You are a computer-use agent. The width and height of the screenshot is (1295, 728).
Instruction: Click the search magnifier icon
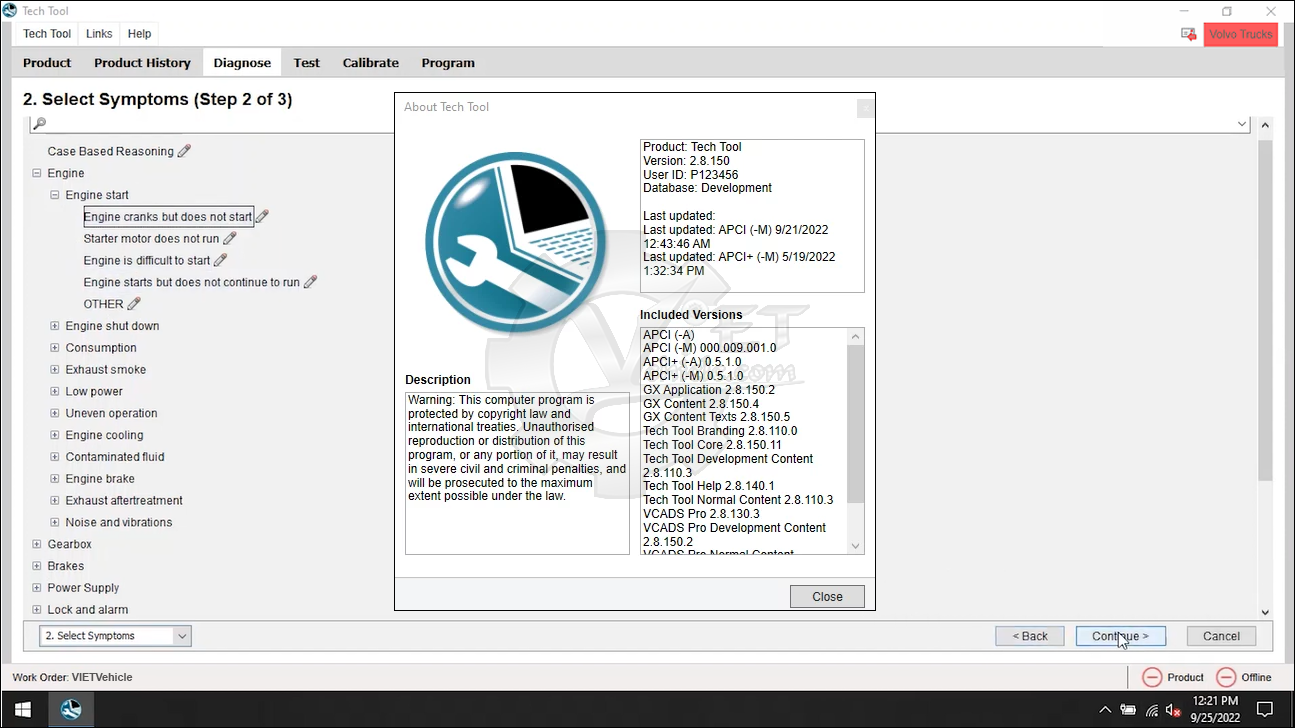tap(39, 124)
